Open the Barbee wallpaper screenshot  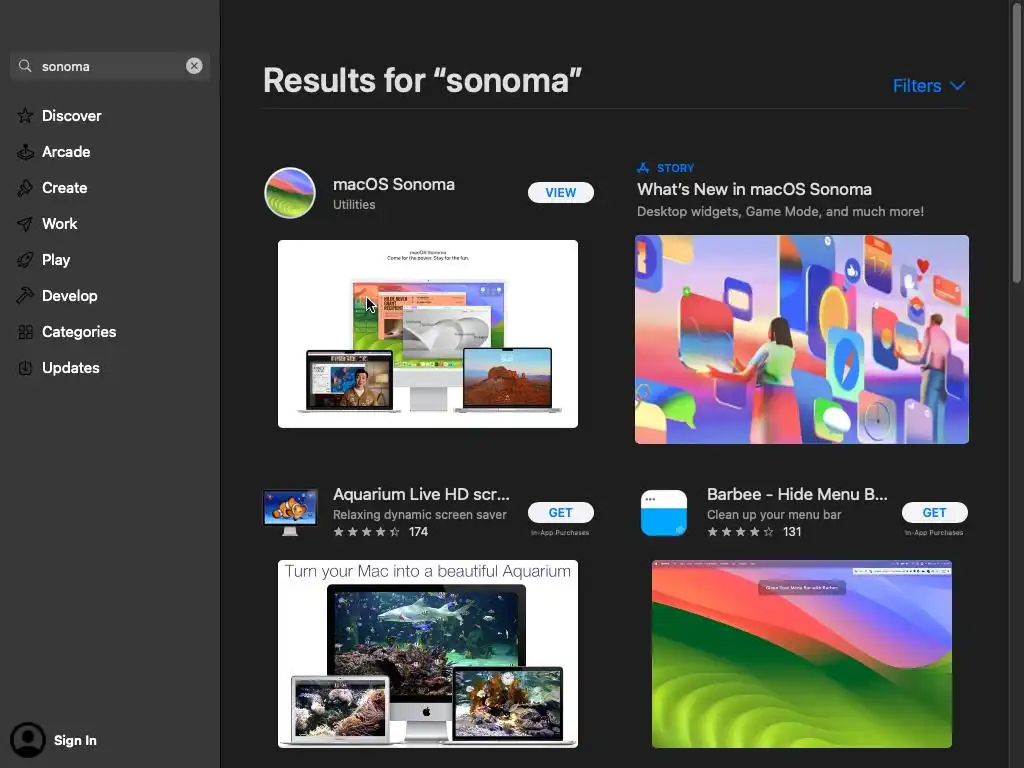[802, 654]
